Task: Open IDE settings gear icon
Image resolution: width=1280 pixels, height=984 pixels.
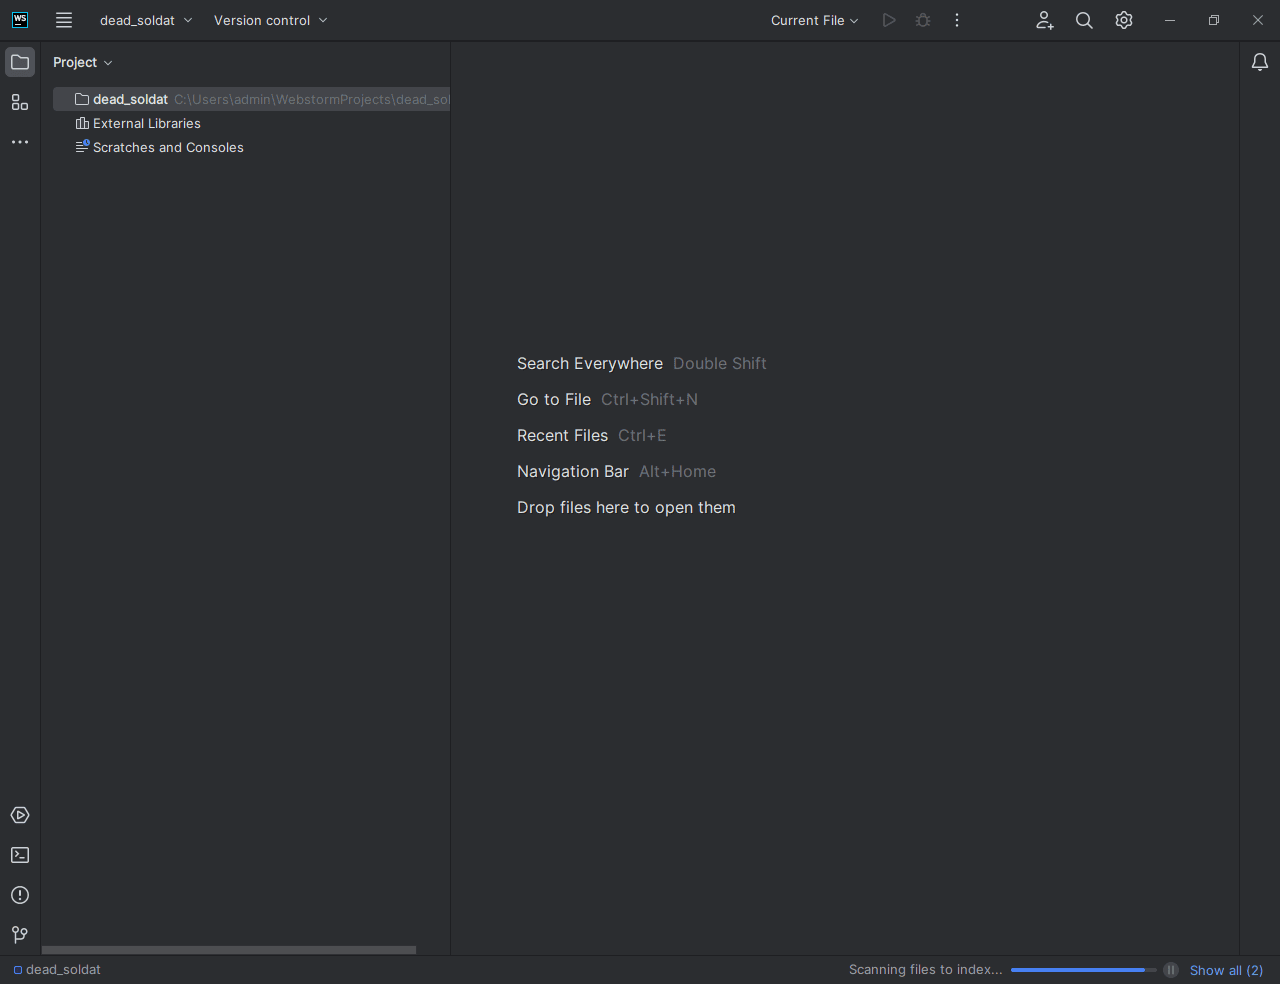Action: [x=1124, y=20]
